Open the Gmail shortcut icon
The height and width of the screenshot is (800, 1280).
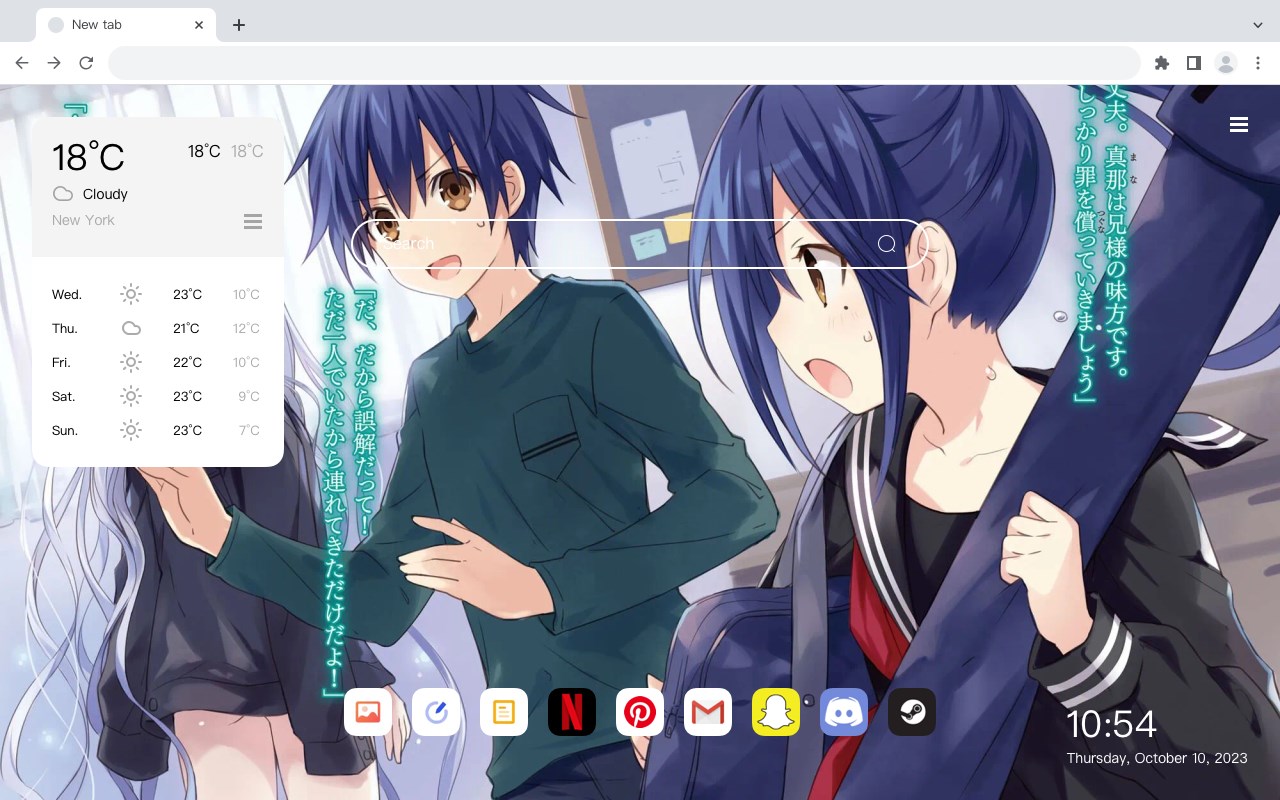708,712
